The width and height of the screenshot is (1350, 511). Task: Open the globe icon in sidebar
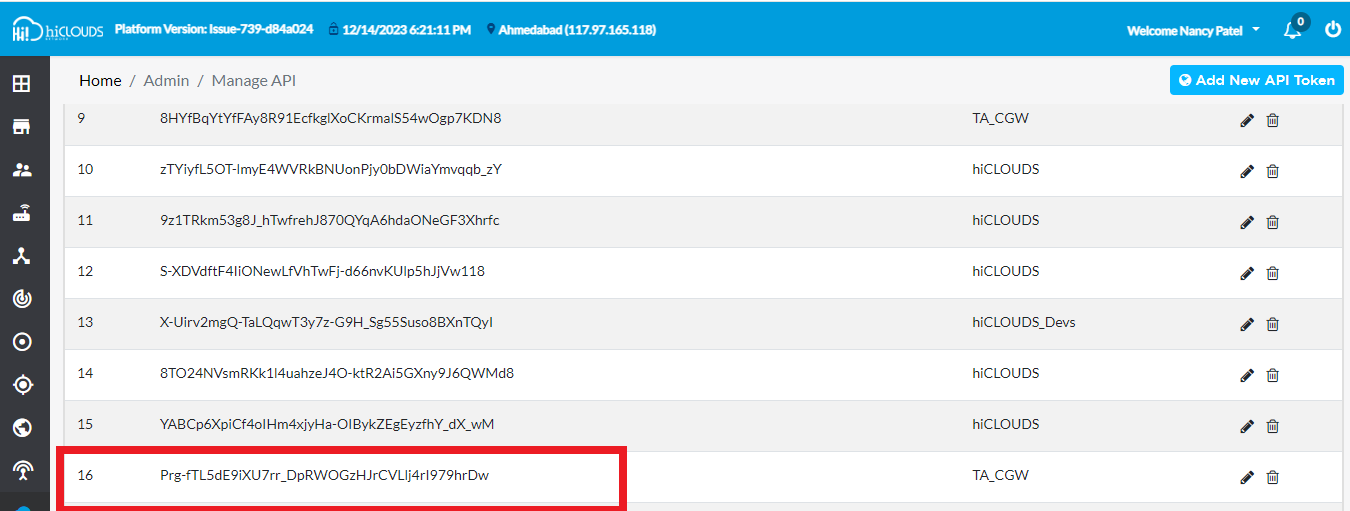(x=21, y=428)
